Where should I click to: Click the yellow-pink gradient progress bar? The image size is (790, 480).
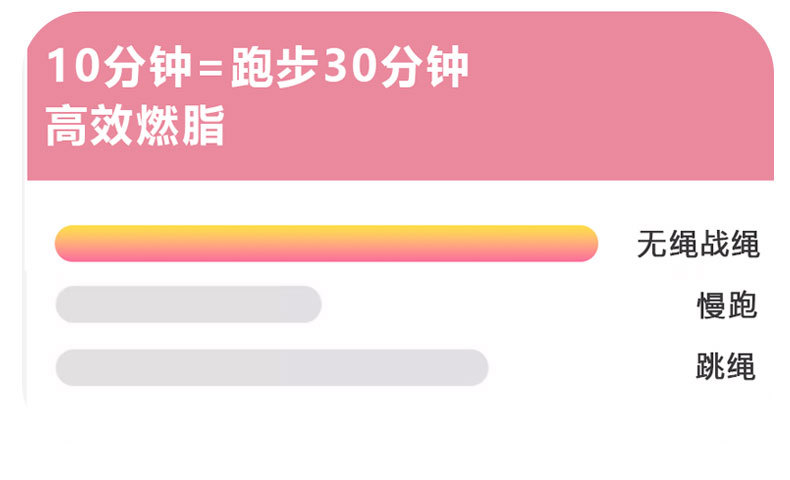pyautogui.click(x=326, y=243)
